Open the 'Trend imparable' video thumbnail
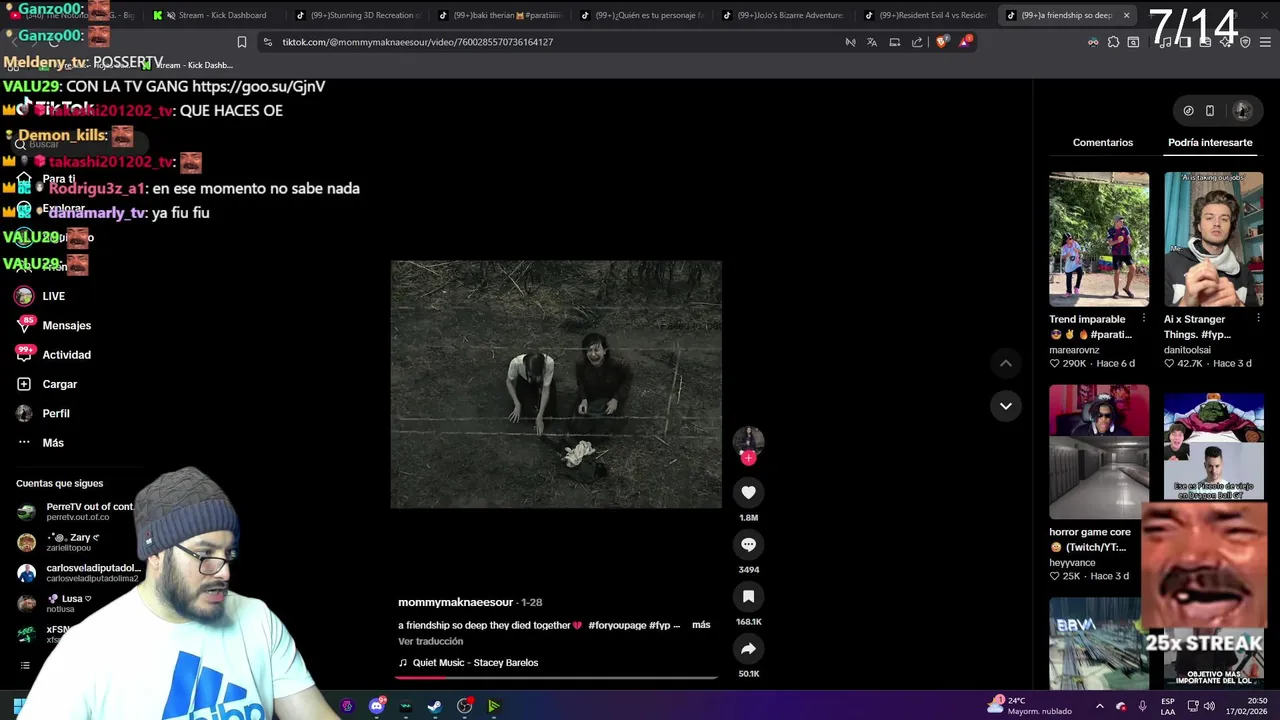Image resolution: width=1280 pixels, height=720 pixels. point(1099,239)
